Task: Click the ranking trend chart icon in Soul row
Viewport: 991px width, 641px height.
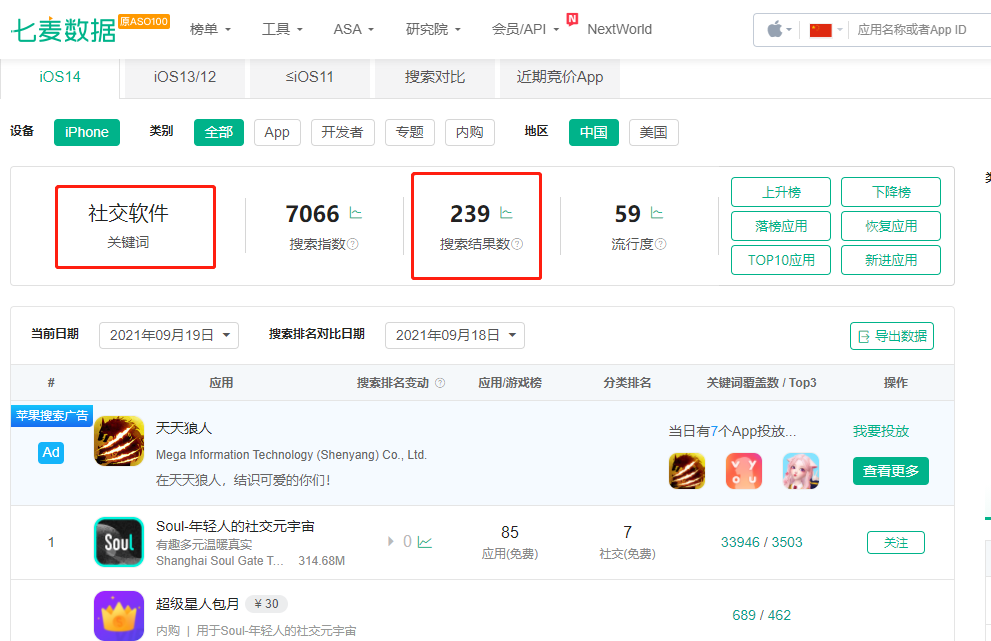Action: (425, 542)
